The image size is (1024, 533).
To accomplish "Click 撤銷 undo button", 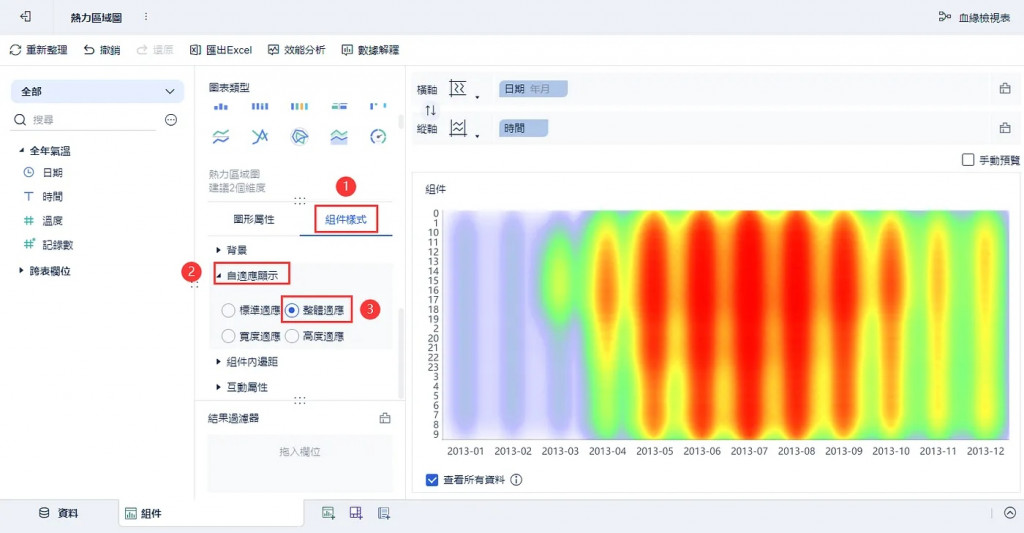I will (x=102, y=50).
